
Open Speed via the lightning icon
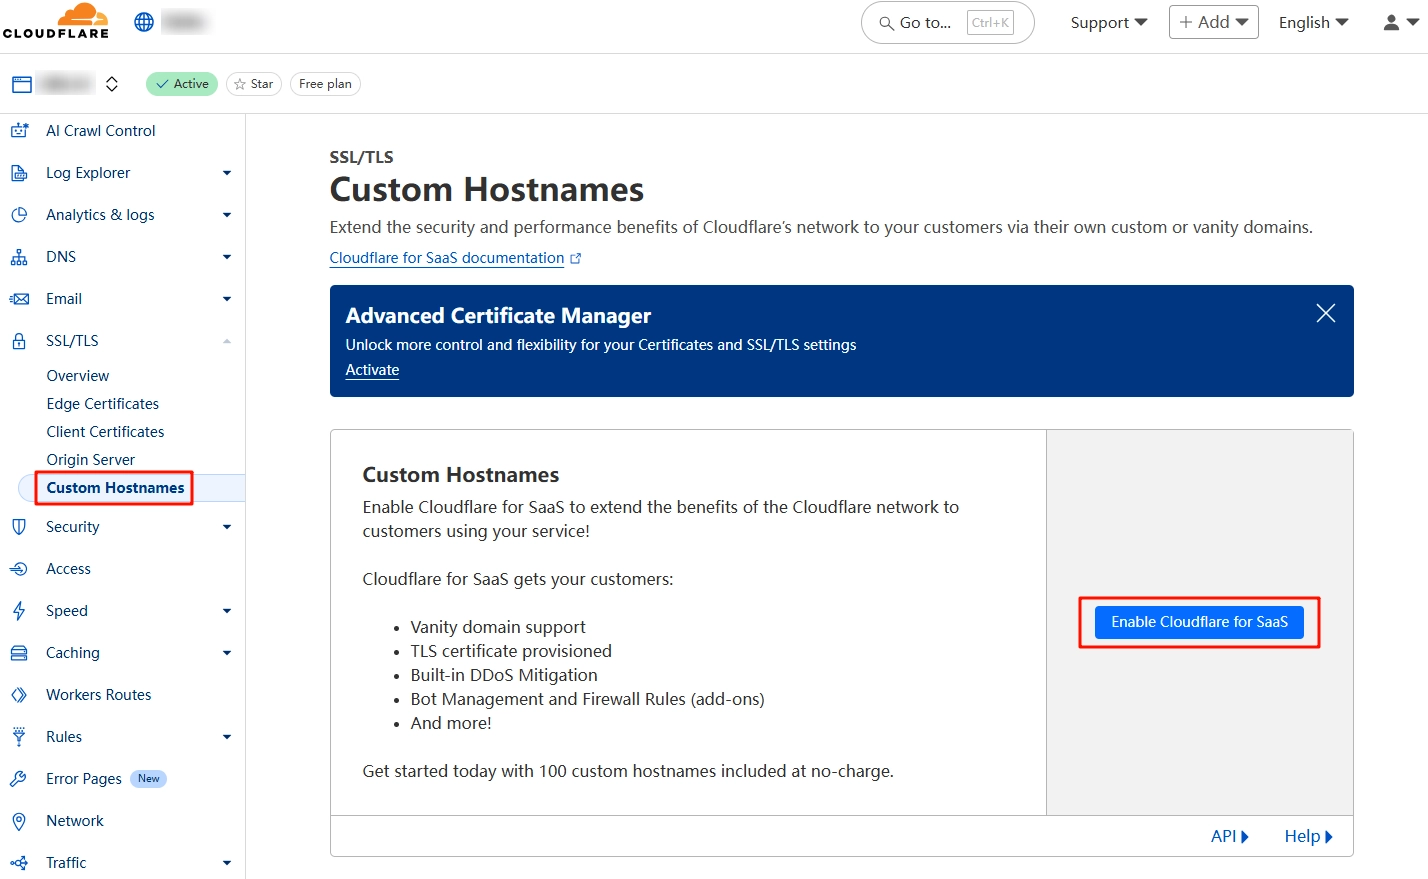pyautogui.click(x=20, y=610)
